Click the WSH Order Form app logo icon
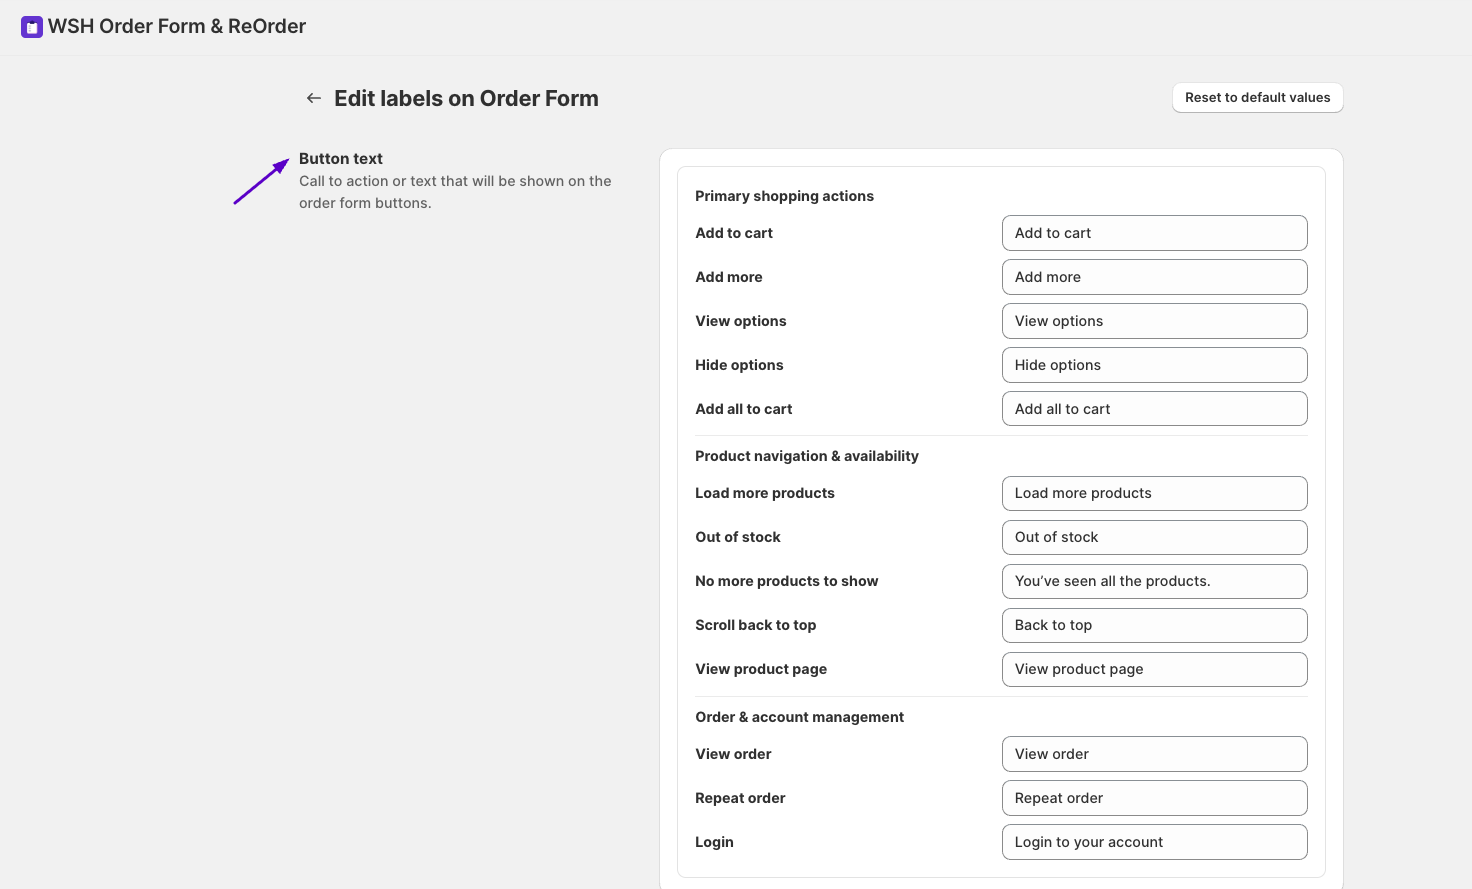Screen dimensions: 1472x889 (32, 27)
